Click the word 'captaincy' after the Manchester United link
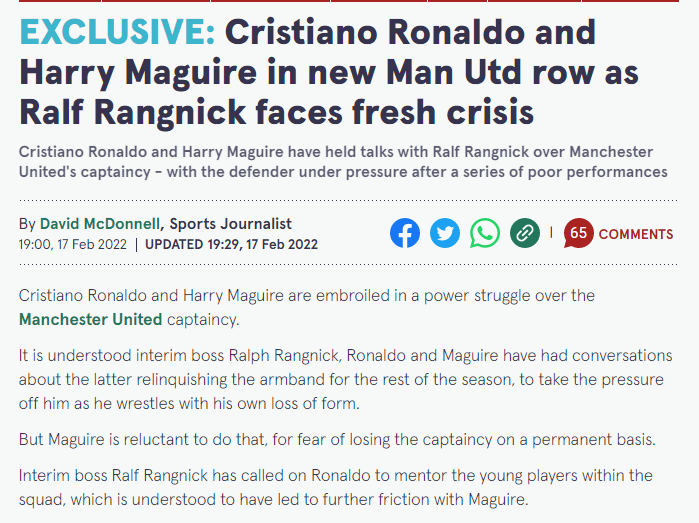The width and height of the screenshot is (699, 523). tap(204, 320)
